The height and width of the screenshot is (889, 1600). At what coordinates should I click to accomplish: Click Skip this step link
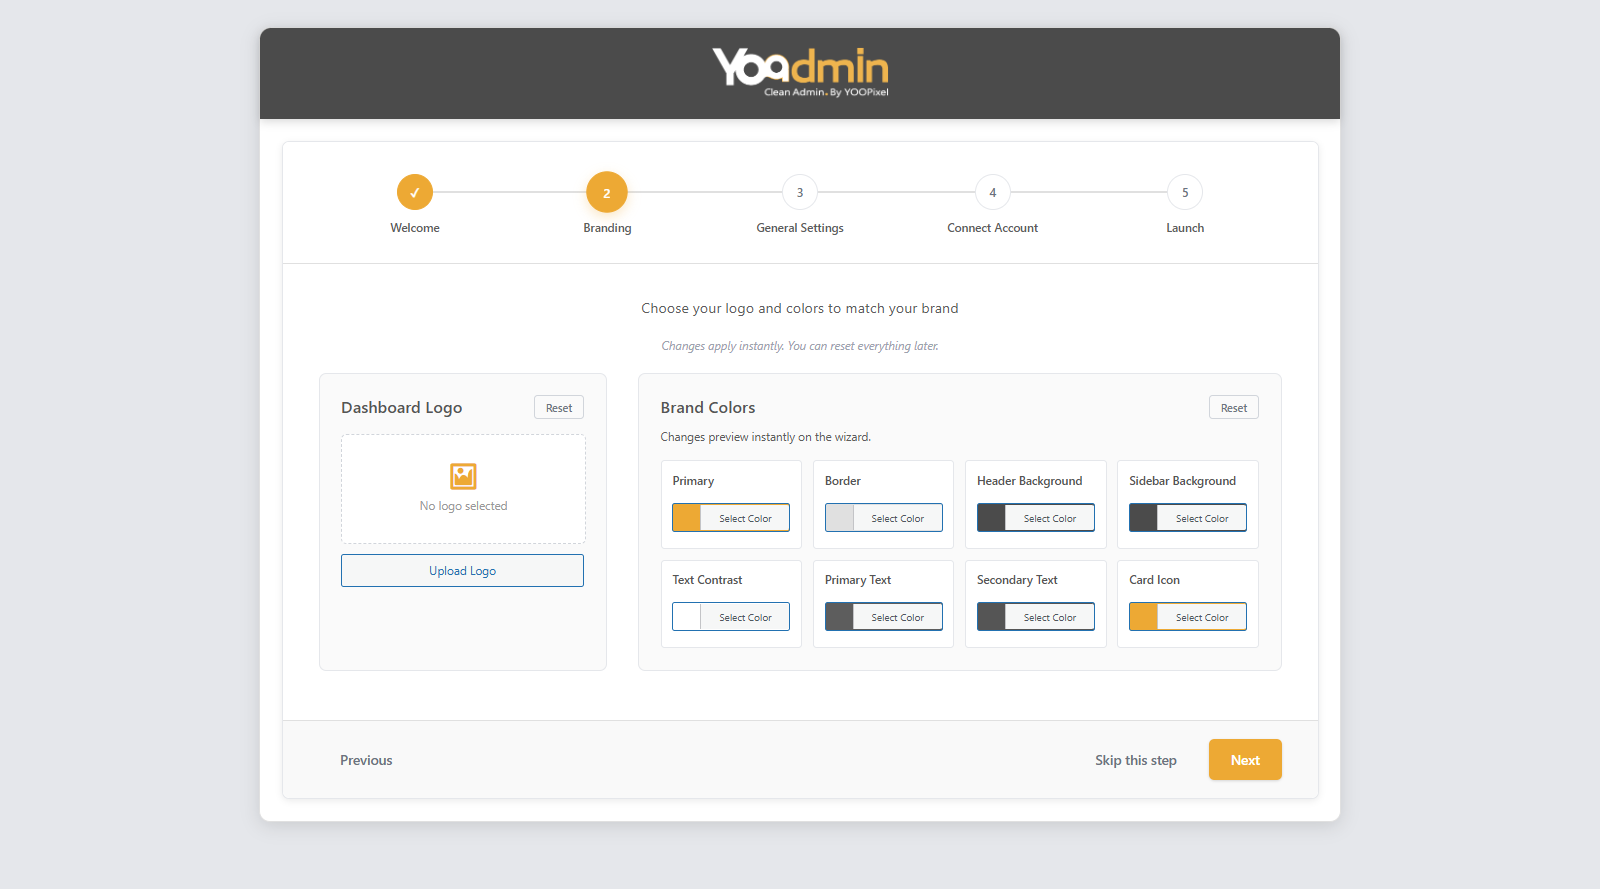[1136, 760]
